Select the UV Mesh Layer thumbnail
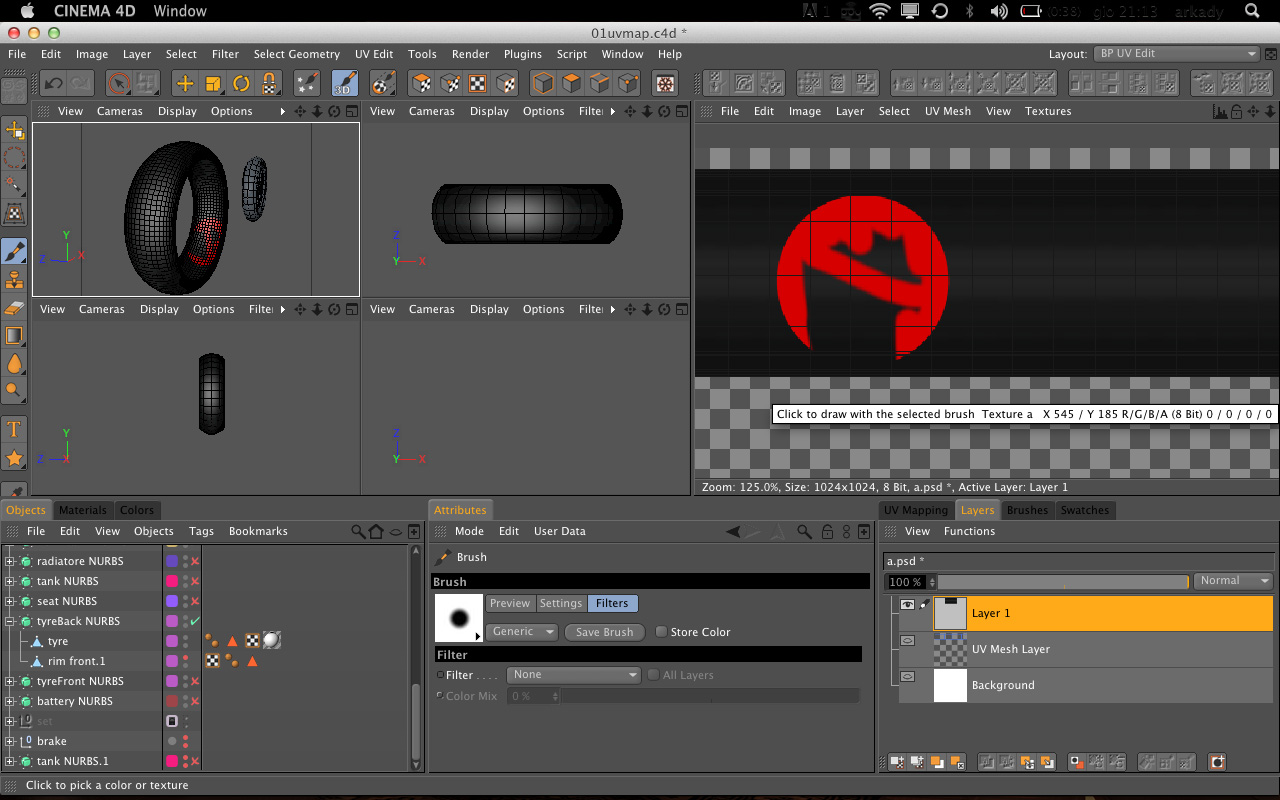The width and height of the screenshot is (1280, 800). (950, 649)
